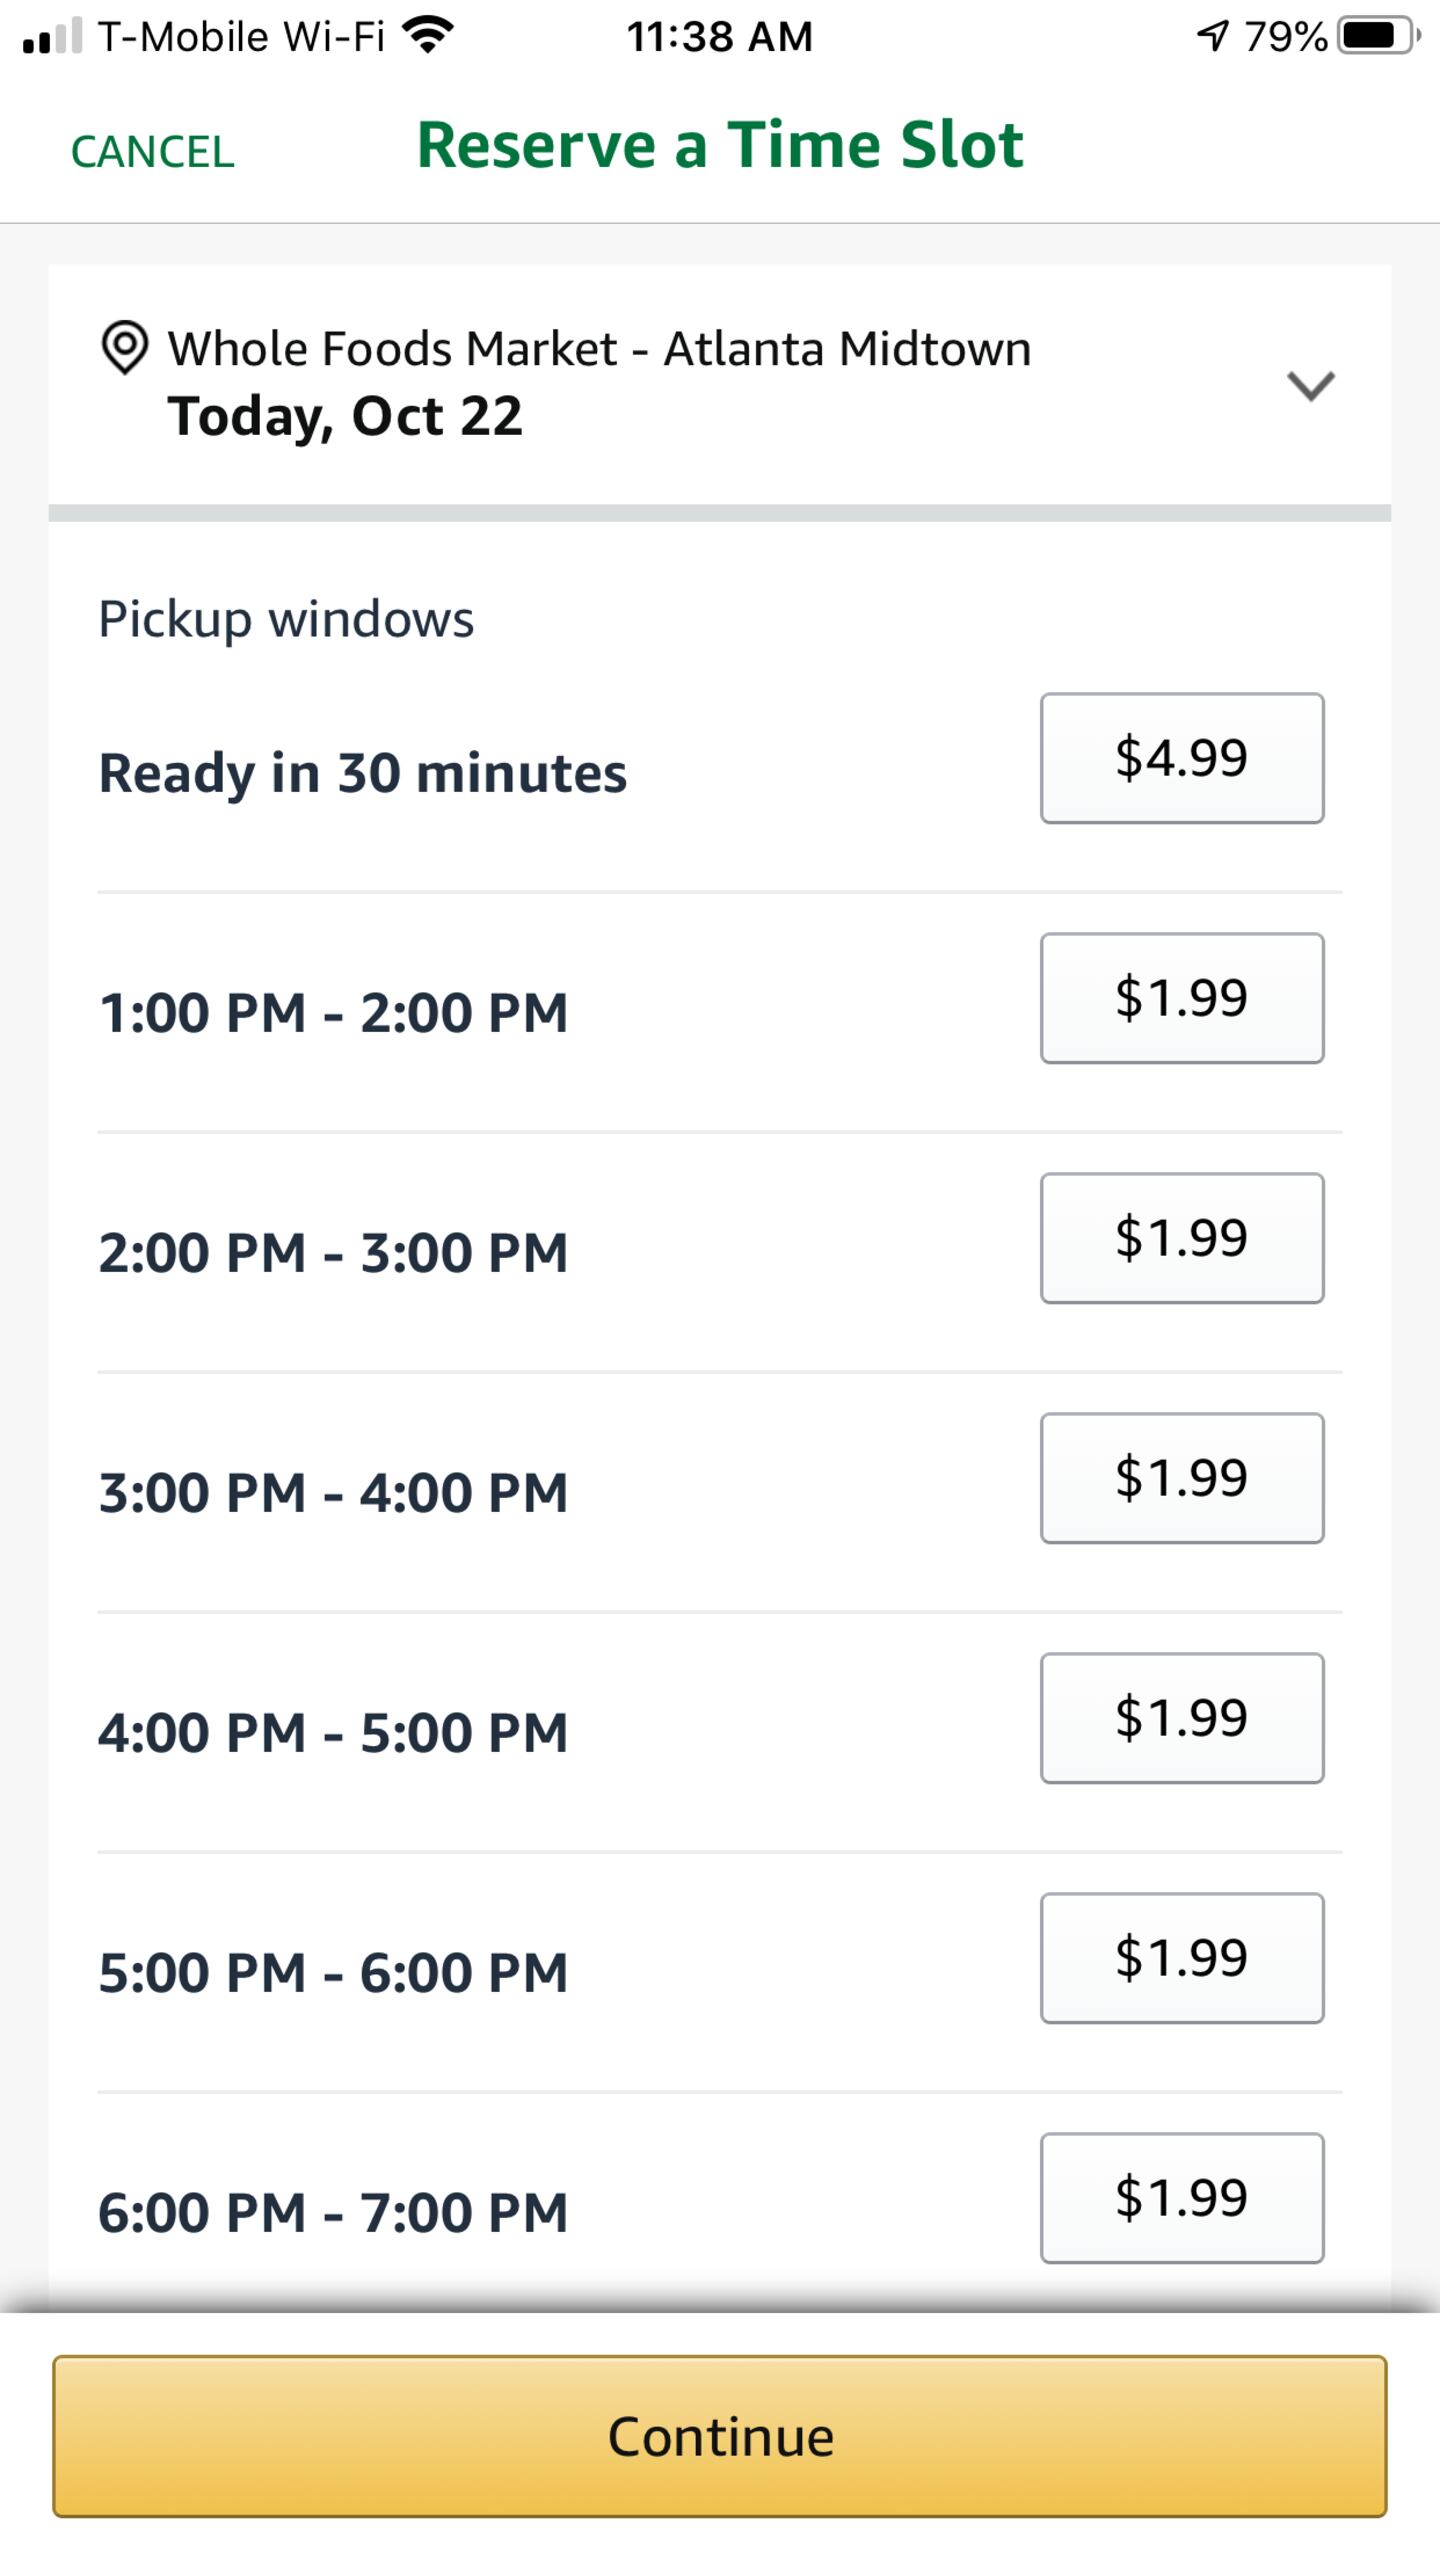1440x2560 pixels.
Task: Open the Today, Oct 22 date selector
Action: (345, 416)
